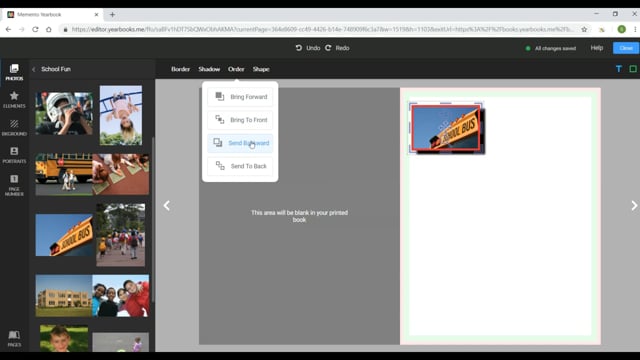Click the All changes saved status
The height and width of the screenshot is (360, 640).
(x=551, y=48)
